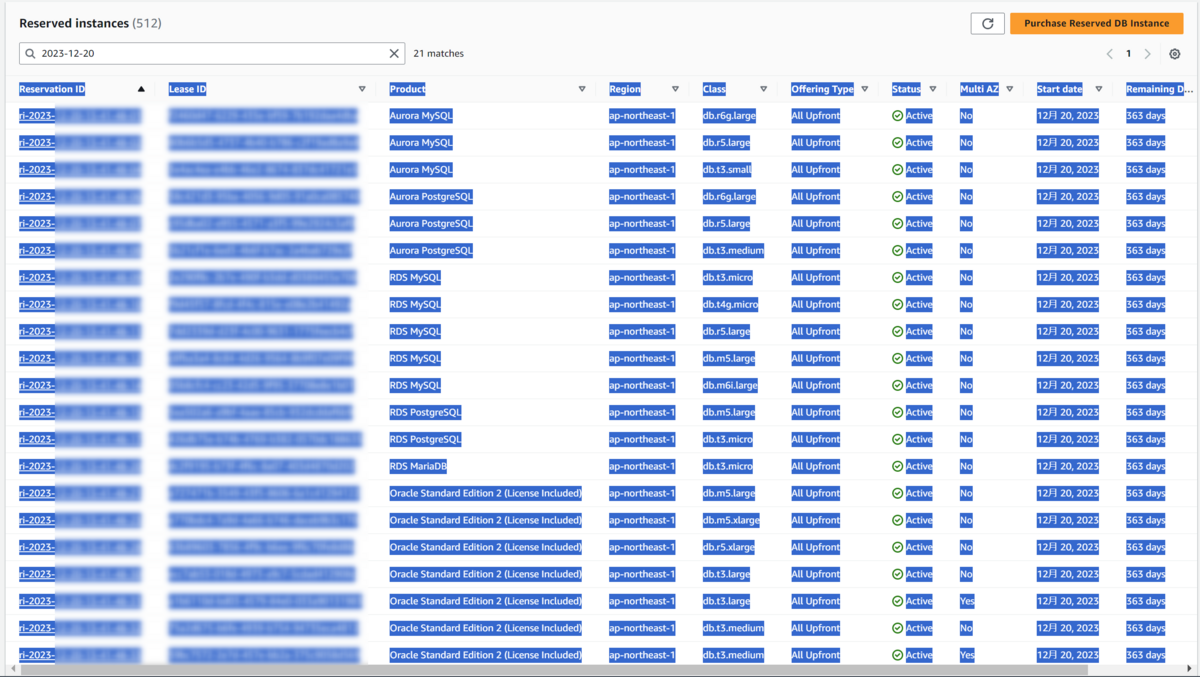The width and height of the screenshot is (1200, 677).
Task: Click the db.r5.xlarge class cell
Action: pyautogui.click(x=729, y=547)
